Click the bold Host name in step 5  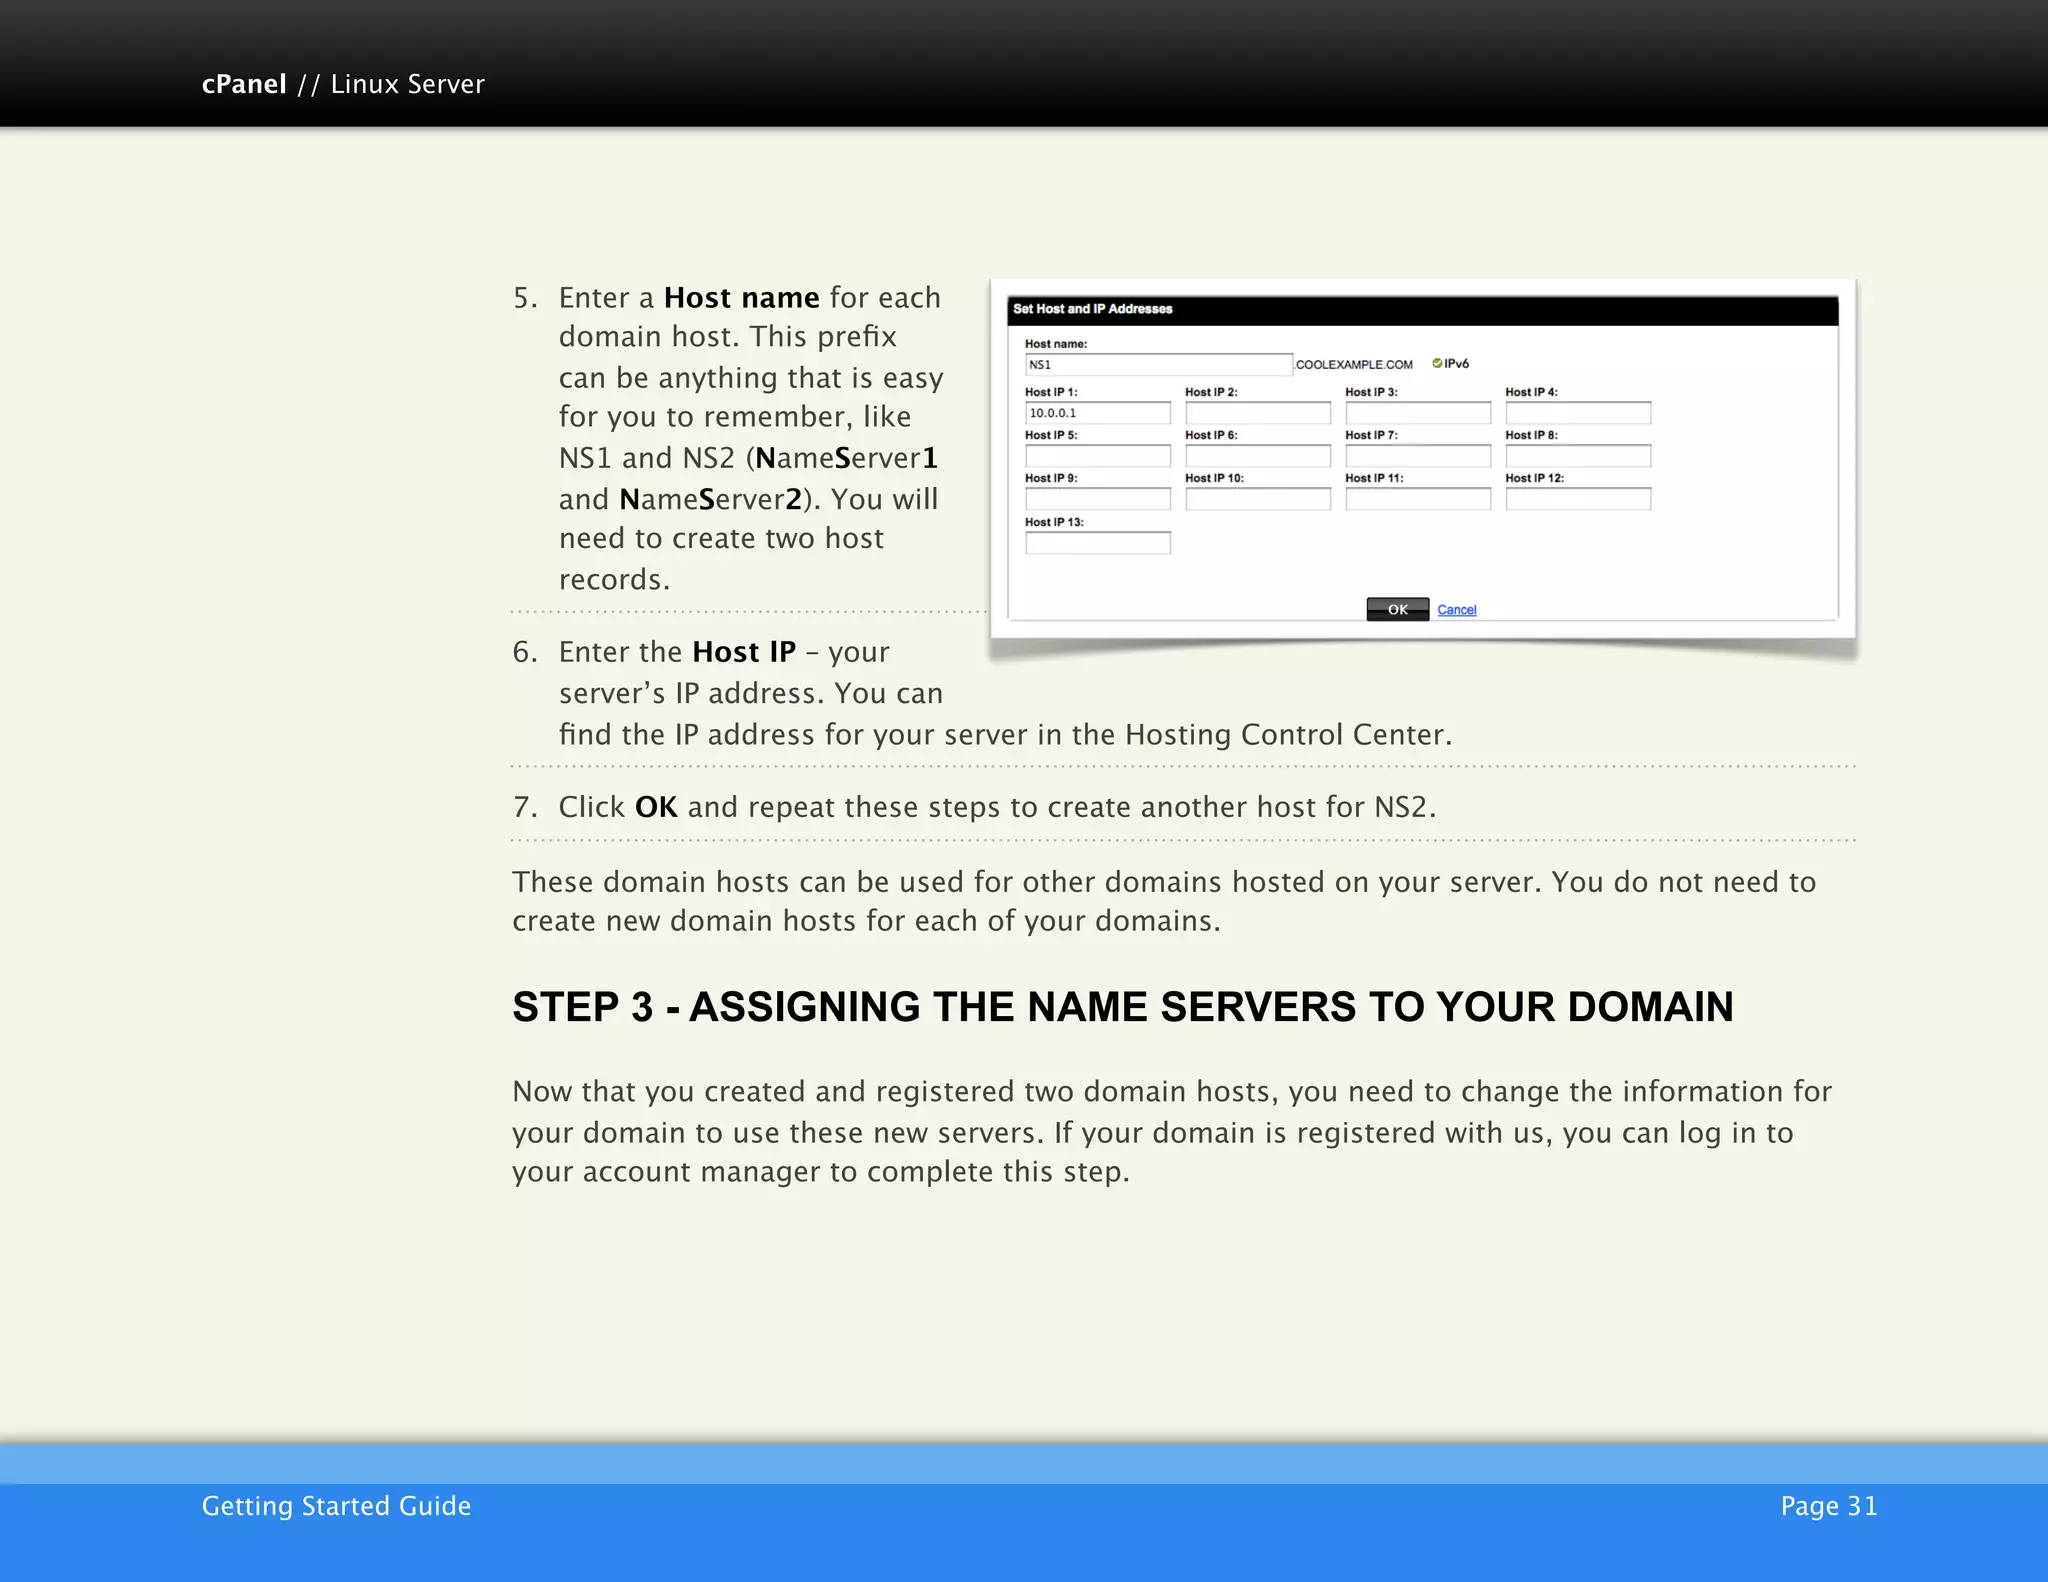click(x=742, y=298)
